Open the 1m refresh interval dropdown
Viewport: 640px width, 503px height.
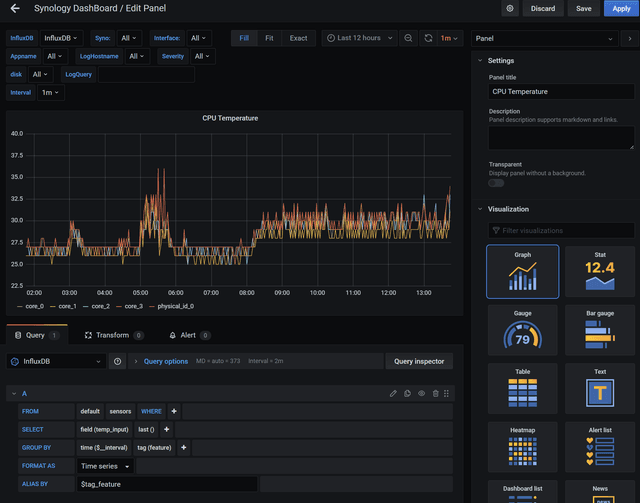449,38
